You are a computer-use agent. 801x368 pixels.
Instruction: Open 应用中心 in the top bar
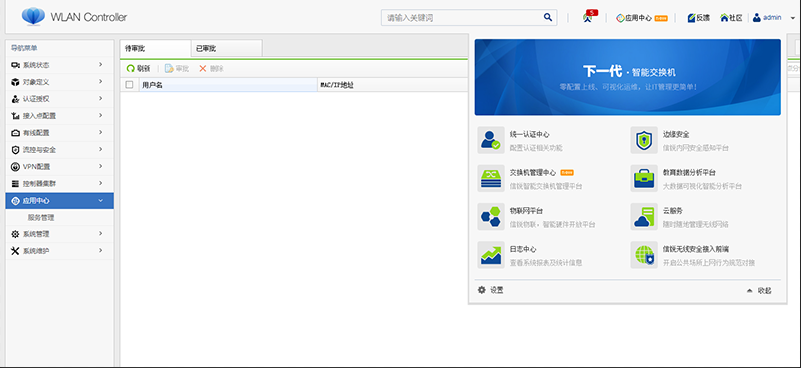tap(642, 17)
